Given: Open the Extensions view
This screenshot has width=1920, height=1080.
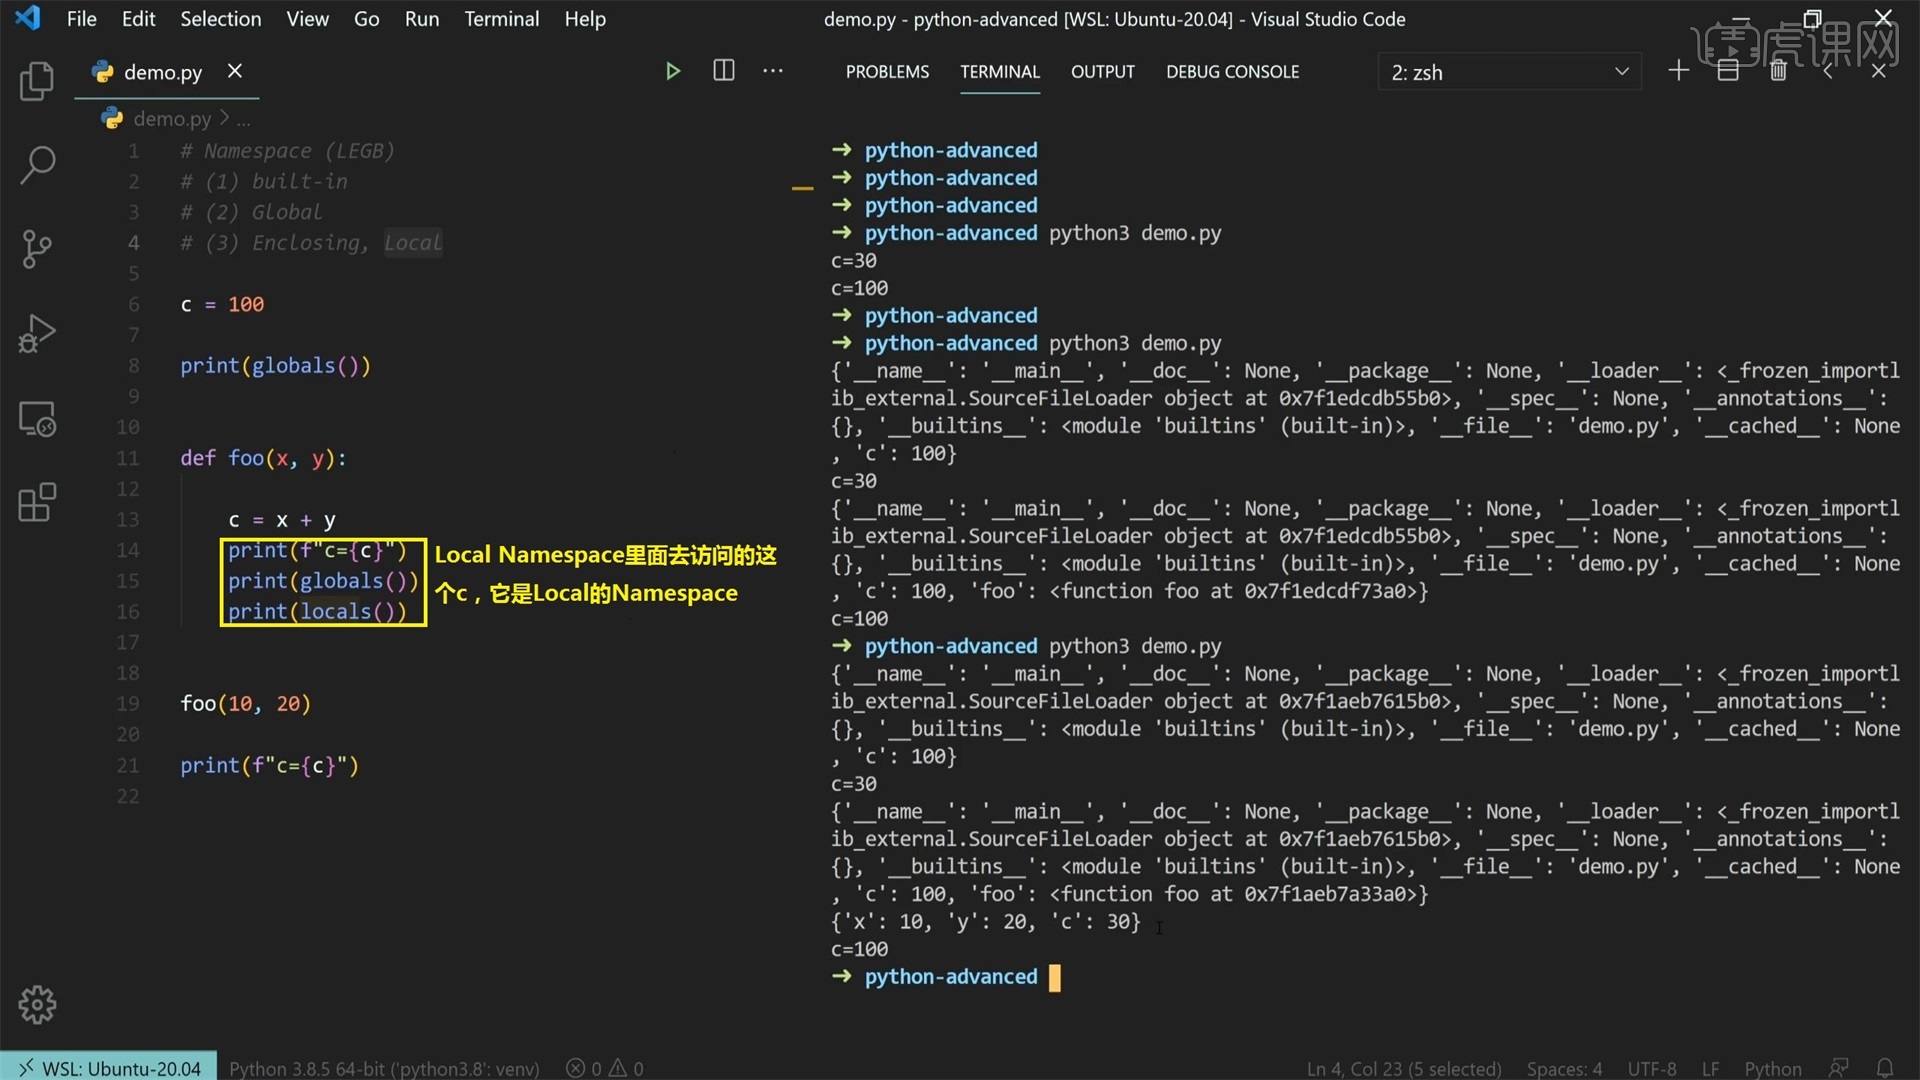Looking at the screenshot, I should click(37, 503).
